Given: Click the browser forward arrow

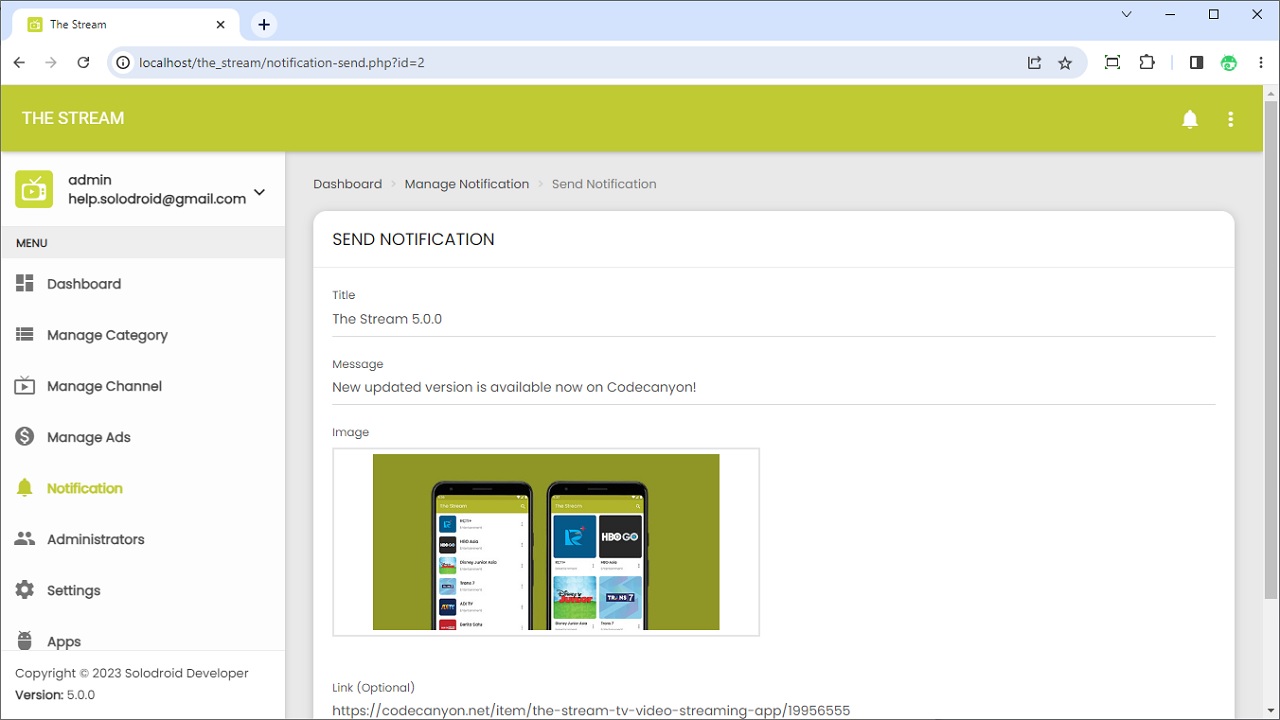Looking at the screenshot, I should tap(51, 62).
